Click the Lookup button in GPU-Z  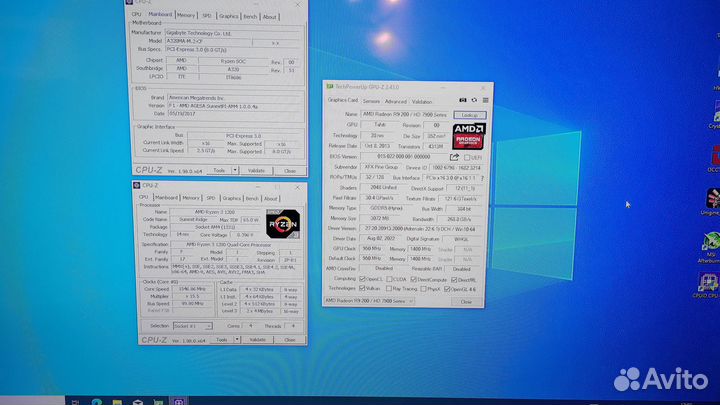pyautogui.click(x=469, y=115)
